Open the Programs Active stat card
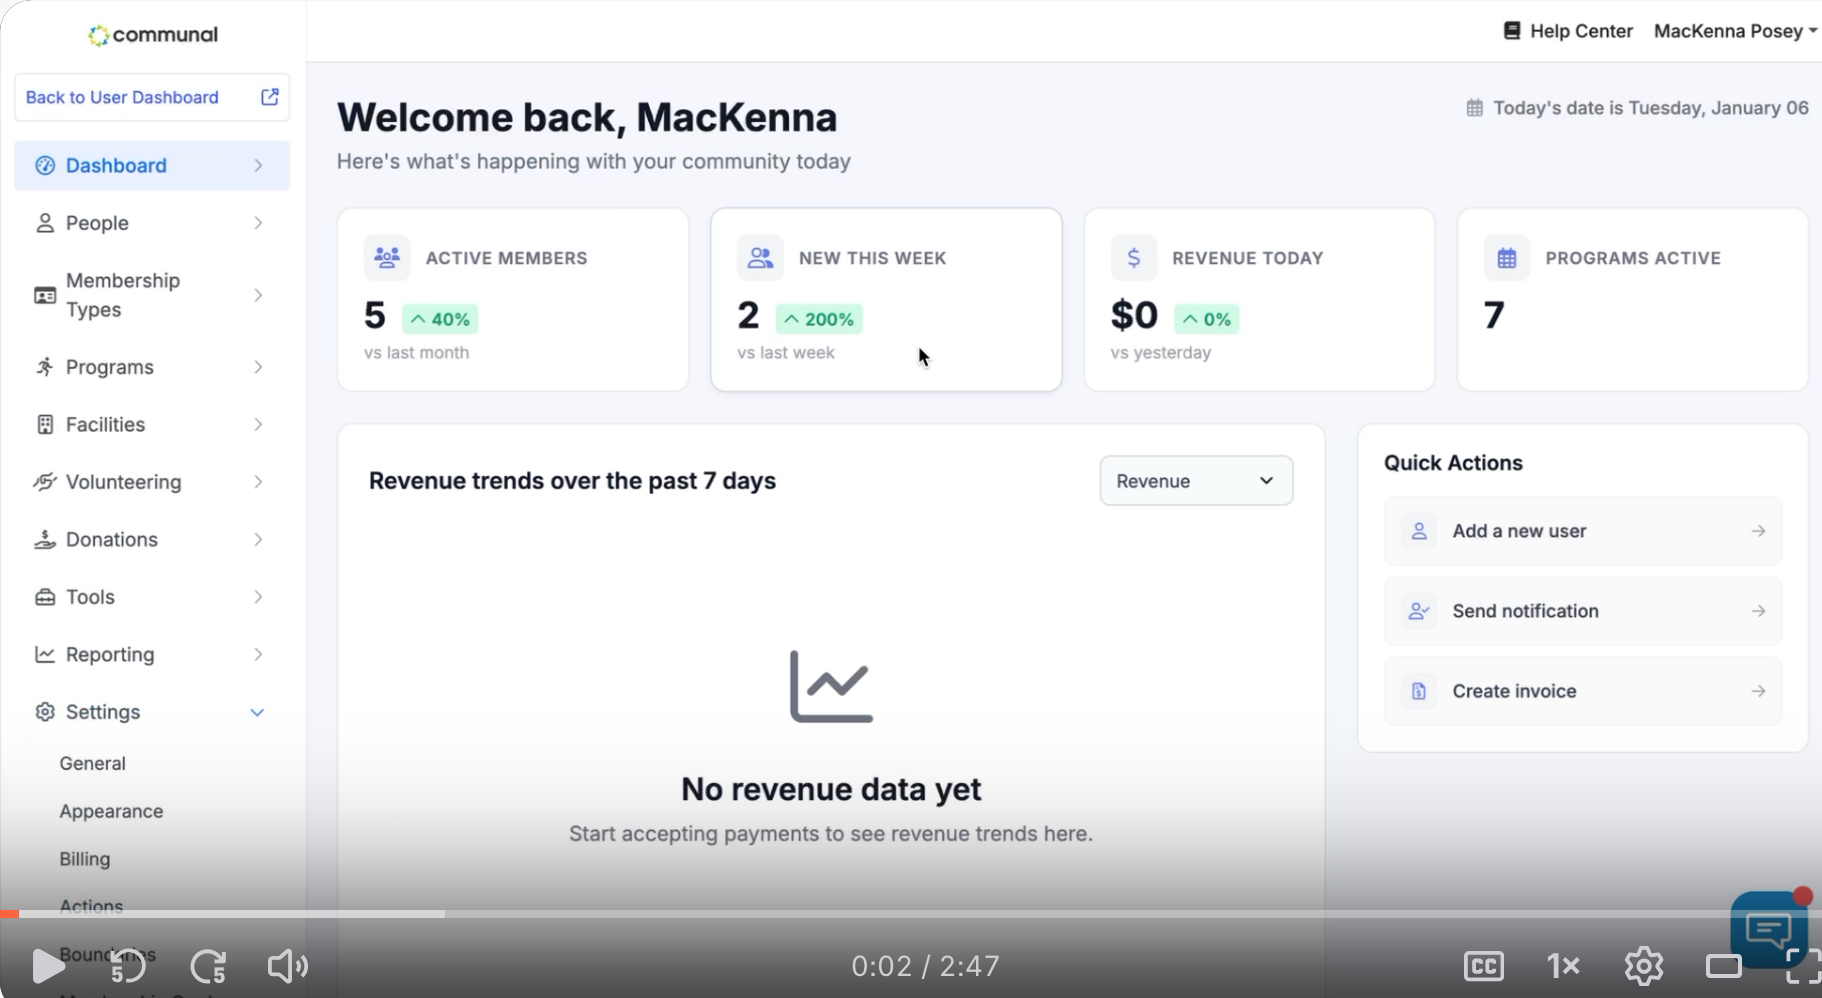This screenshot has height=998, width=1822. coord(1633,299)
